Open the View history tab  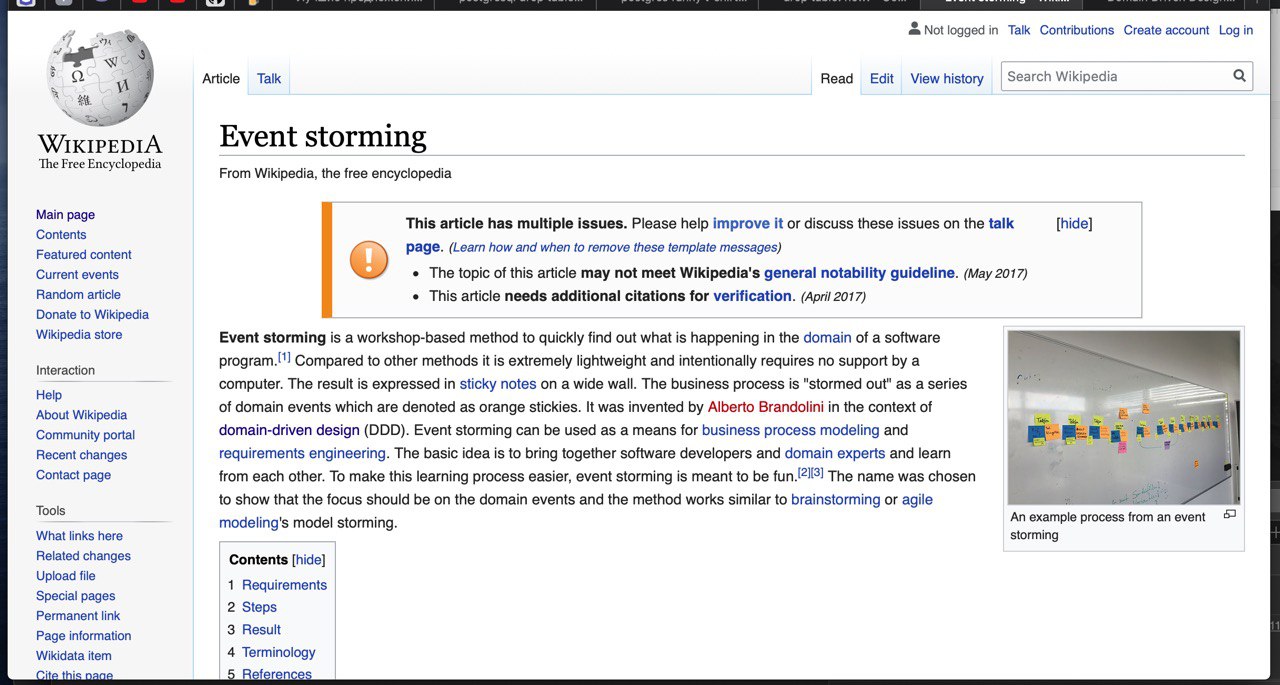pos(947,78)
